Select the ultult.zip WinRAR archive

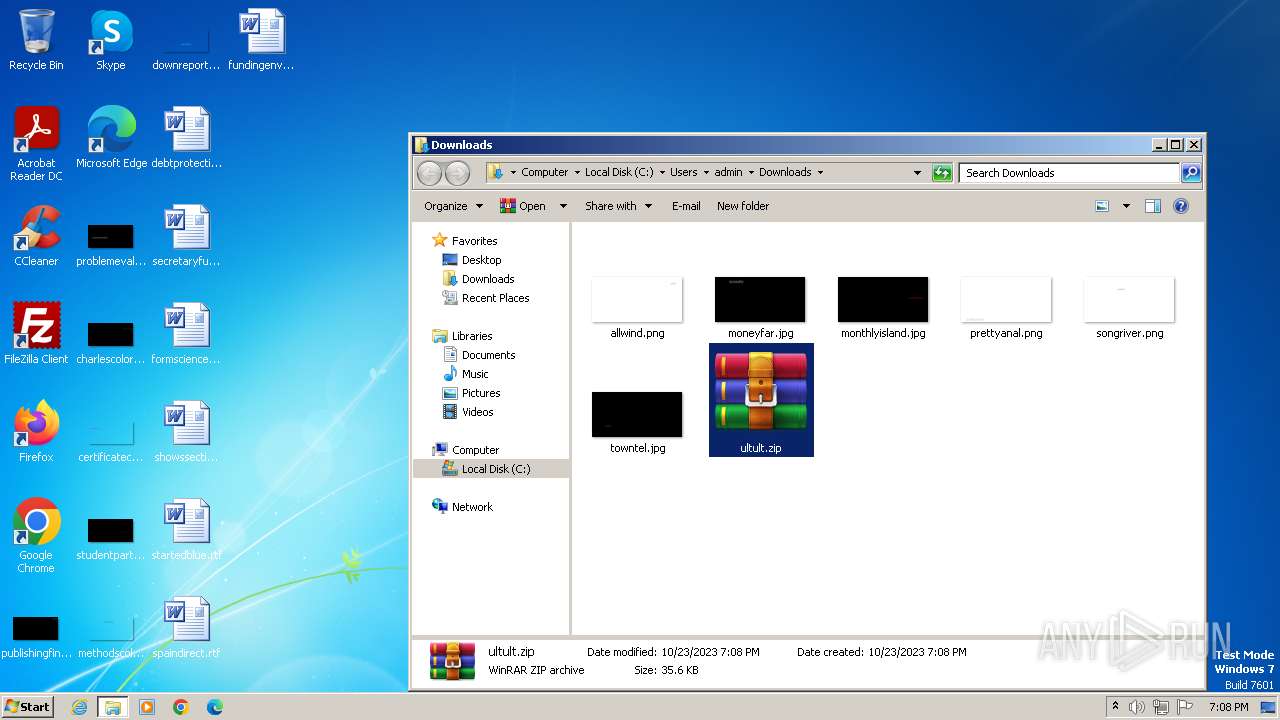pos(761,400)
